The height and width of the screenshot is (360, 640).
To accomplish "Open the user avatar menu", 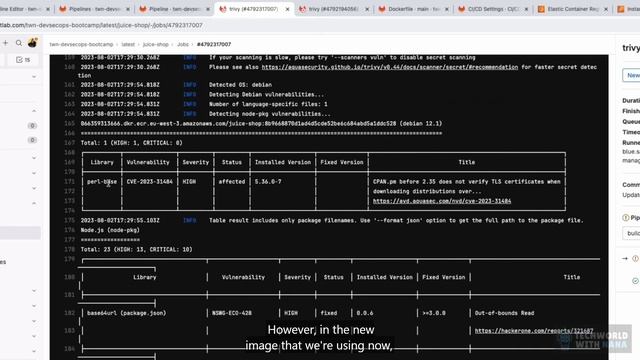I will point(33,42).
